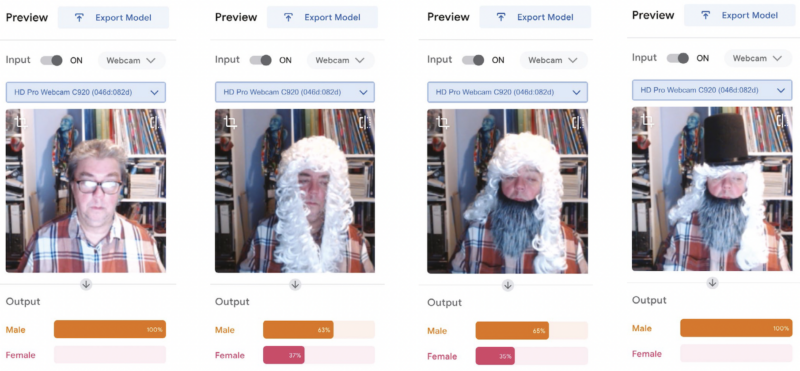Expand HD Pro Webcam C920 selector in Male 65% panel

coord(508,92)
